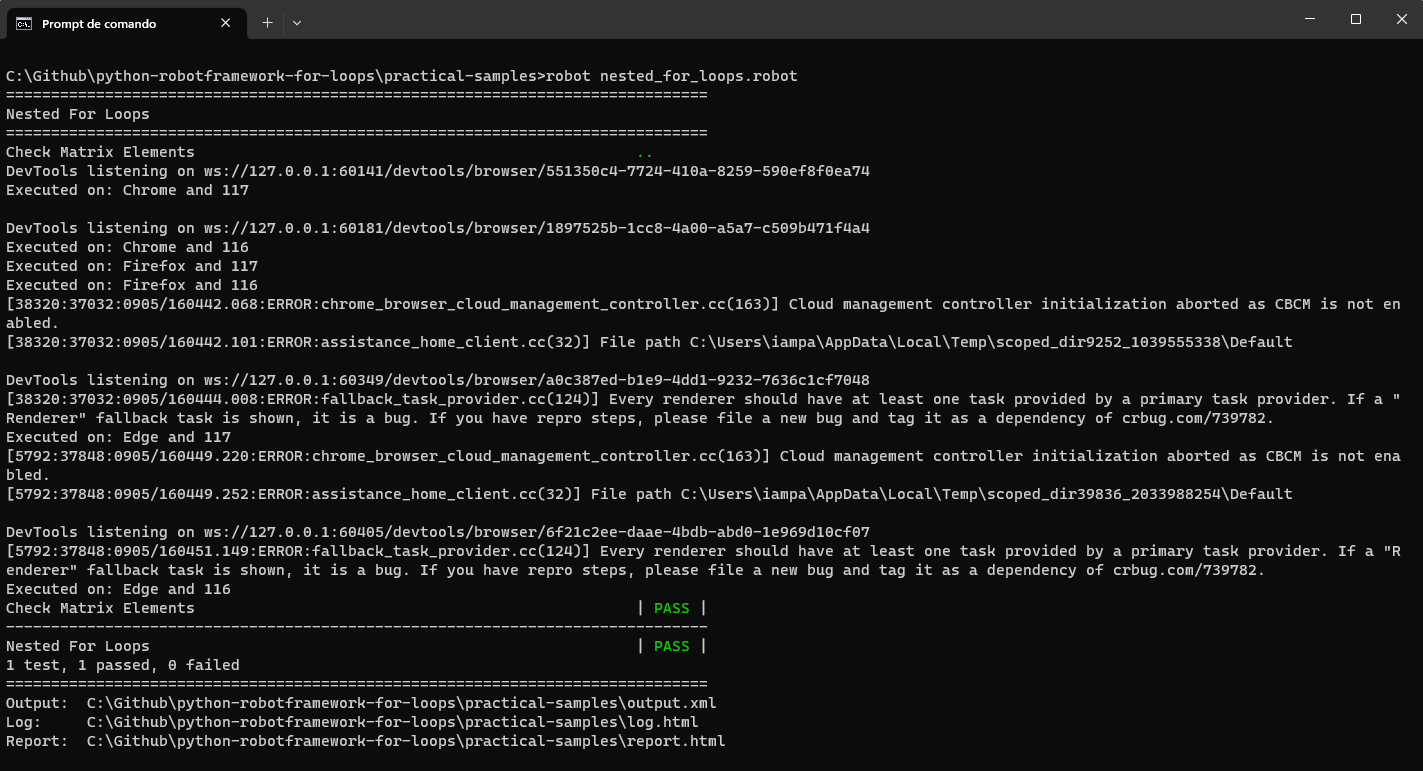Click the output.xml file path
Viewport: 1423px width, 771px height.
401,703
